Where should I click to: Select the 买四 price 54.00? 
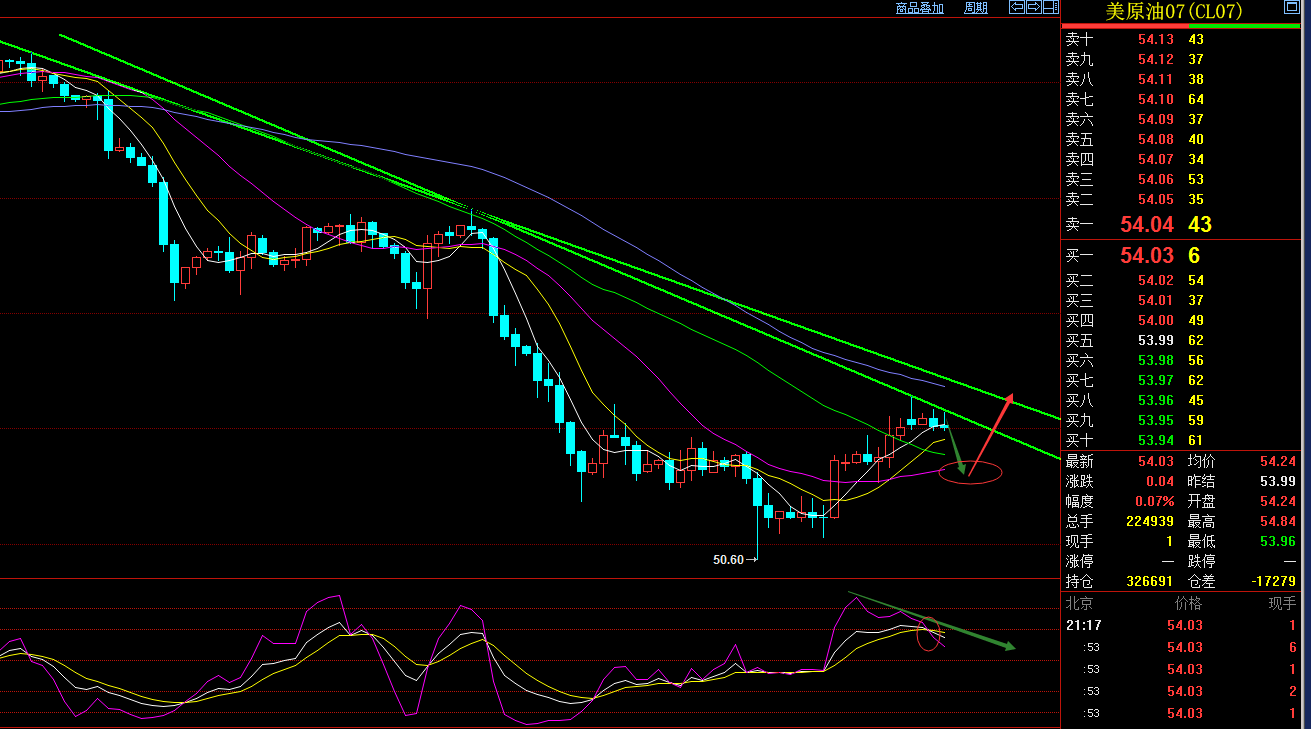1156,320
